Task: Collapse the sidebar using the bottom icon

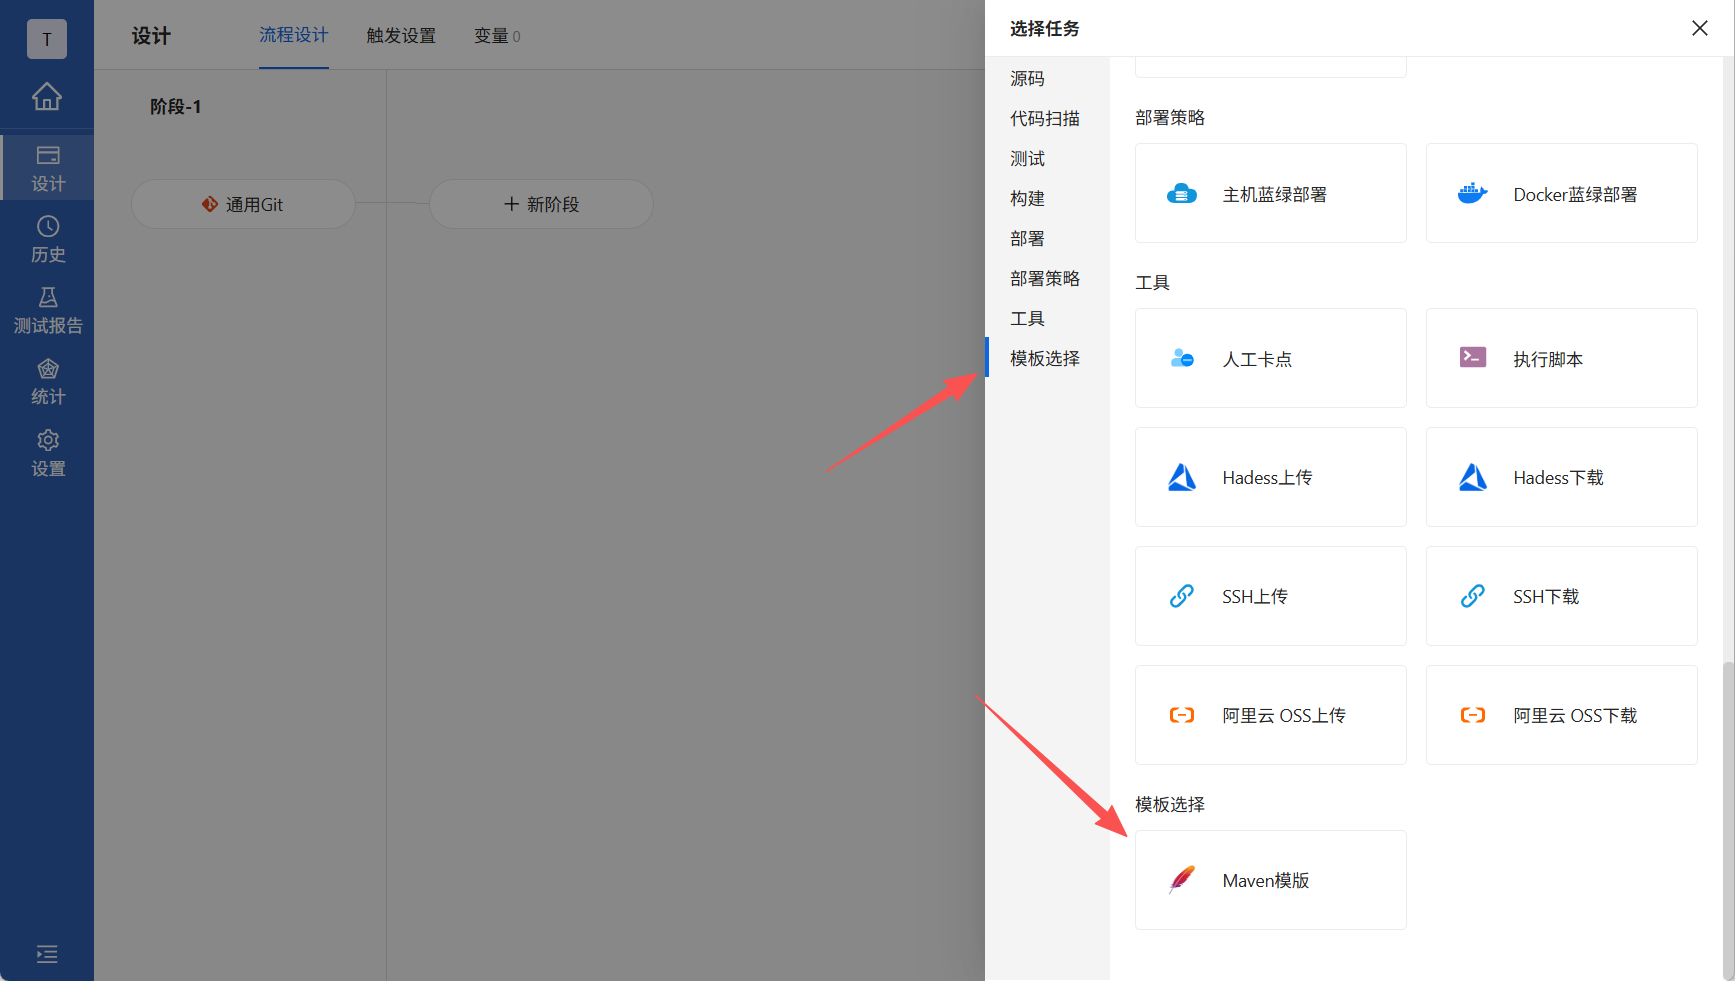Action: click(x=47, y=955)
